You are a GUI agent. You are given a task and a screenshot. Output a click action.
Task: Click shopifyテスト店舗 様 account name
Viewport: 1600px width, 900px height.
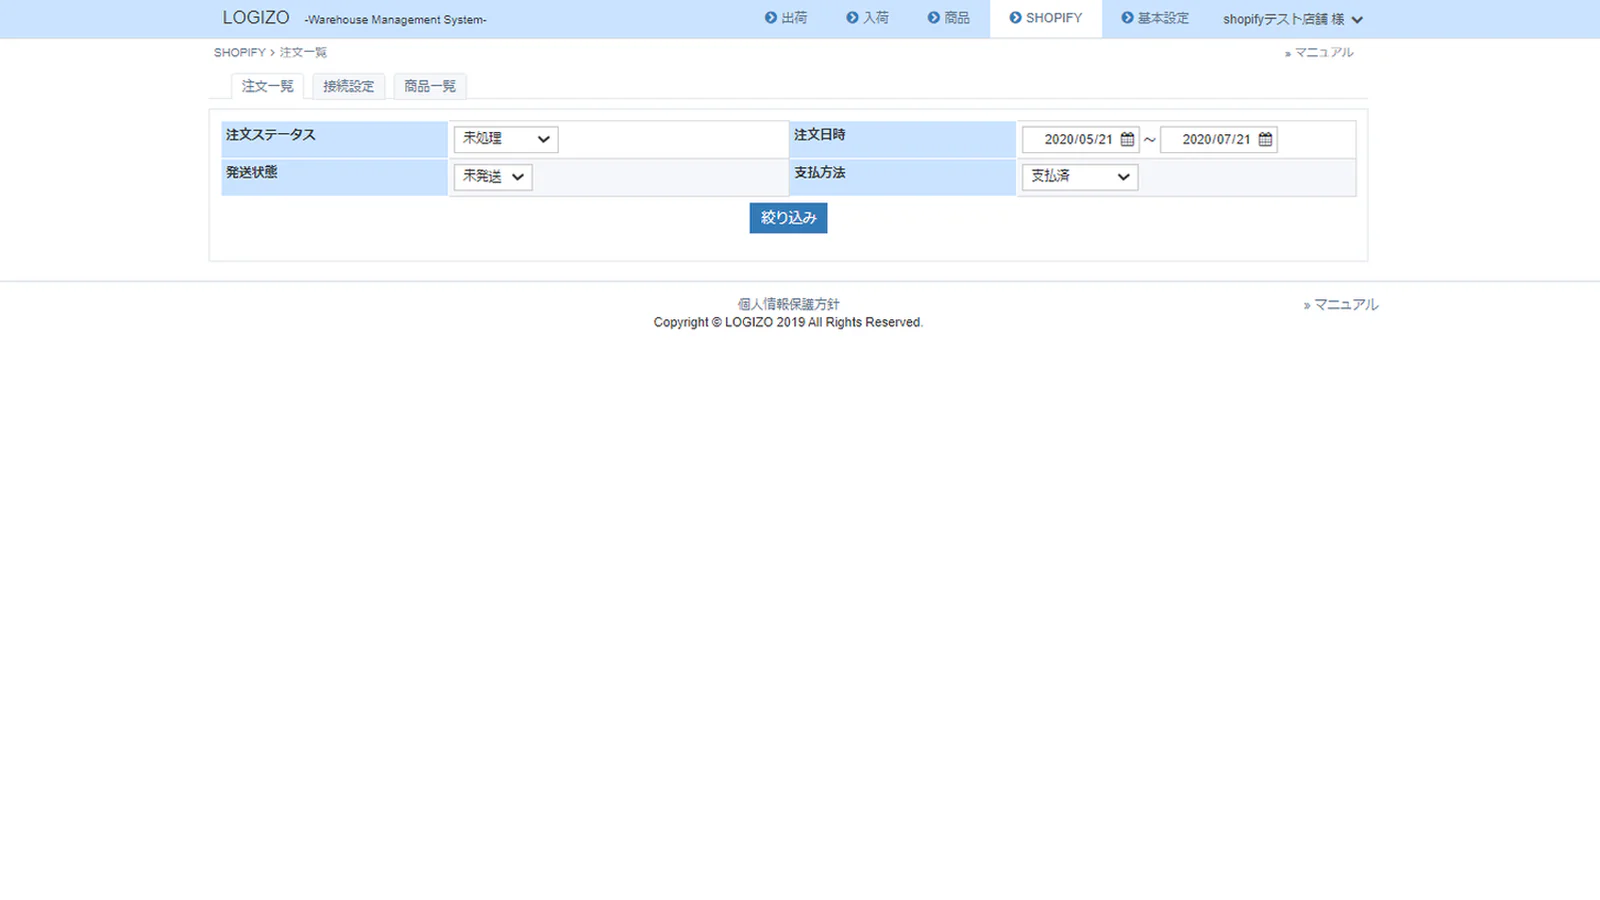coord(1283,19)
